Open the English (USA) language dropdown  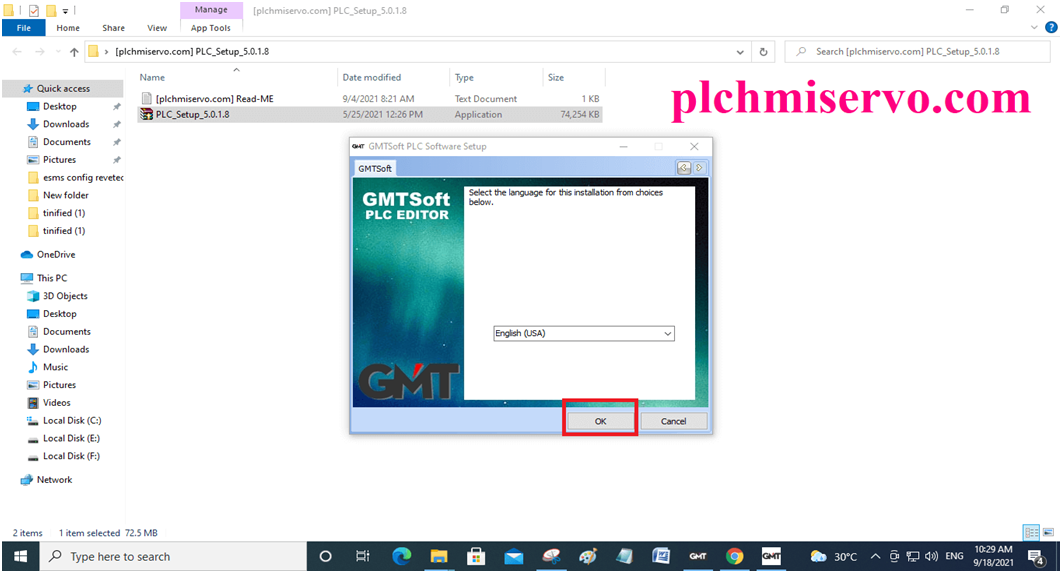tap(584, 333)
